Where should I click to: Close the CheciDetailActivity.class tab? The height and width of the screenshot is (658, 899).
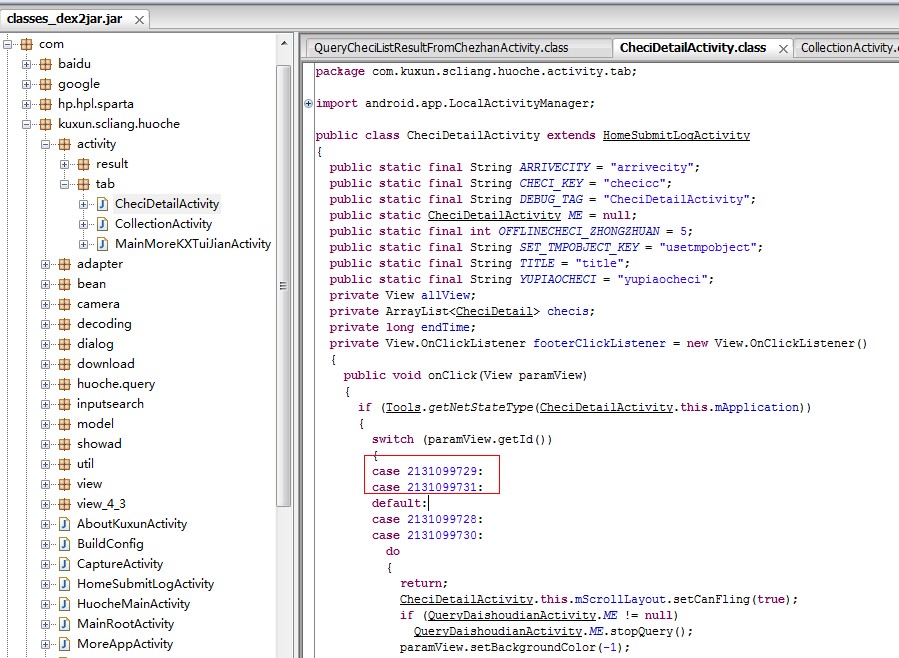pyautogui.click(x=782, y=48)
